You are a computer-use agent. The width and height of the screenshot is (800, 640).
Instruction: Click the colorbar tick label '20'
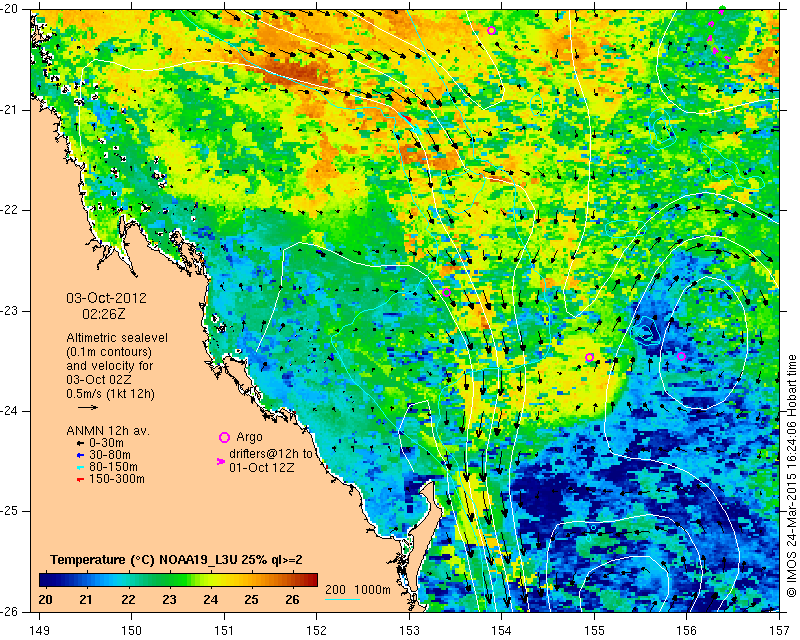[45, 600]
